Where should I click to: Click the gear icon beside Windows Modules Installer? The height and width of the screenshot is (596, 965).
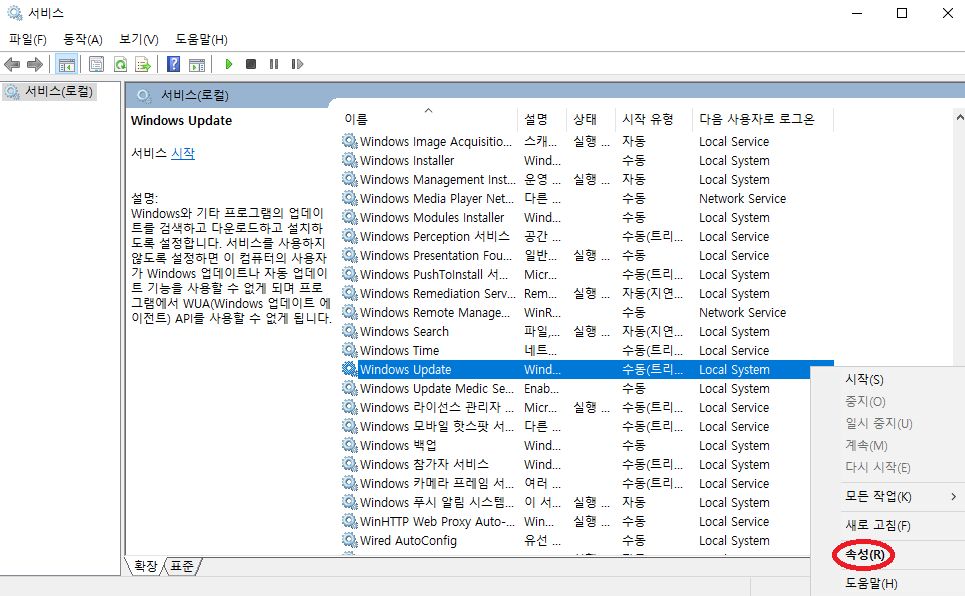coord(350,217)
